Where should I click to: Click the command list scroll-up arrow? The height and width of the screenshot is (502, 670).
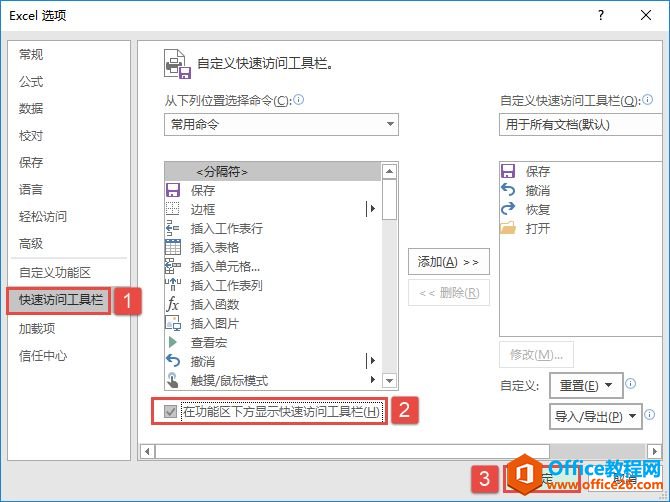click(389, 172)
